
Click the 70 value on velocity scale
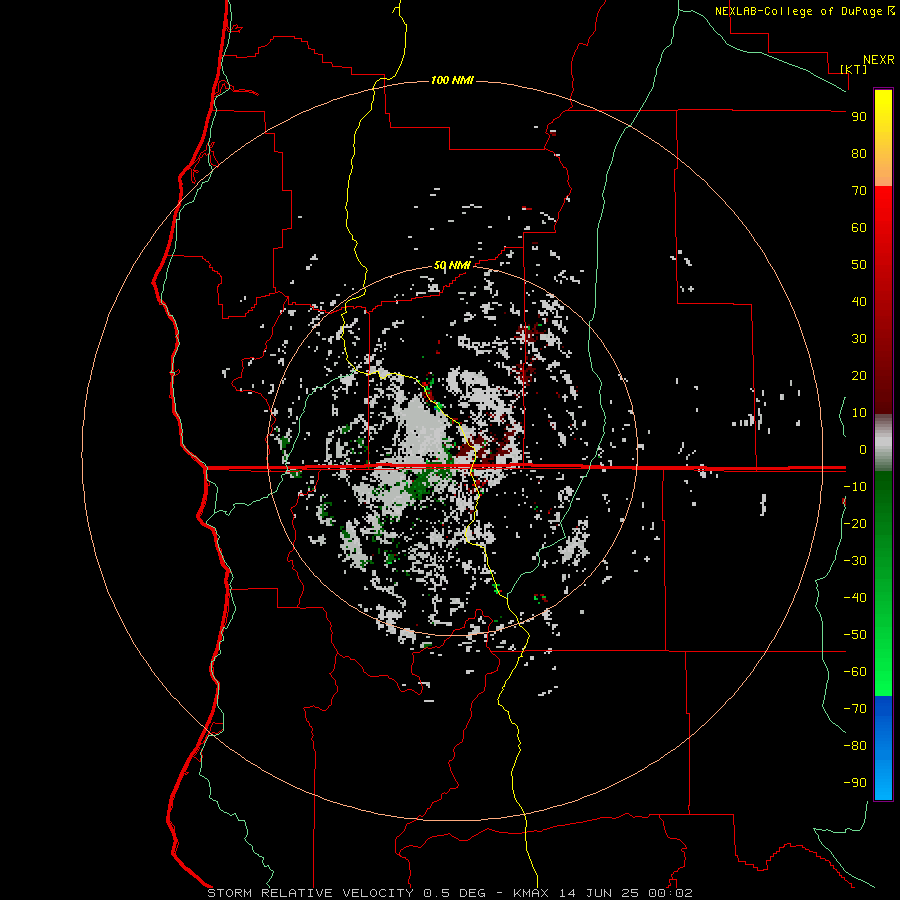point(859,191)
